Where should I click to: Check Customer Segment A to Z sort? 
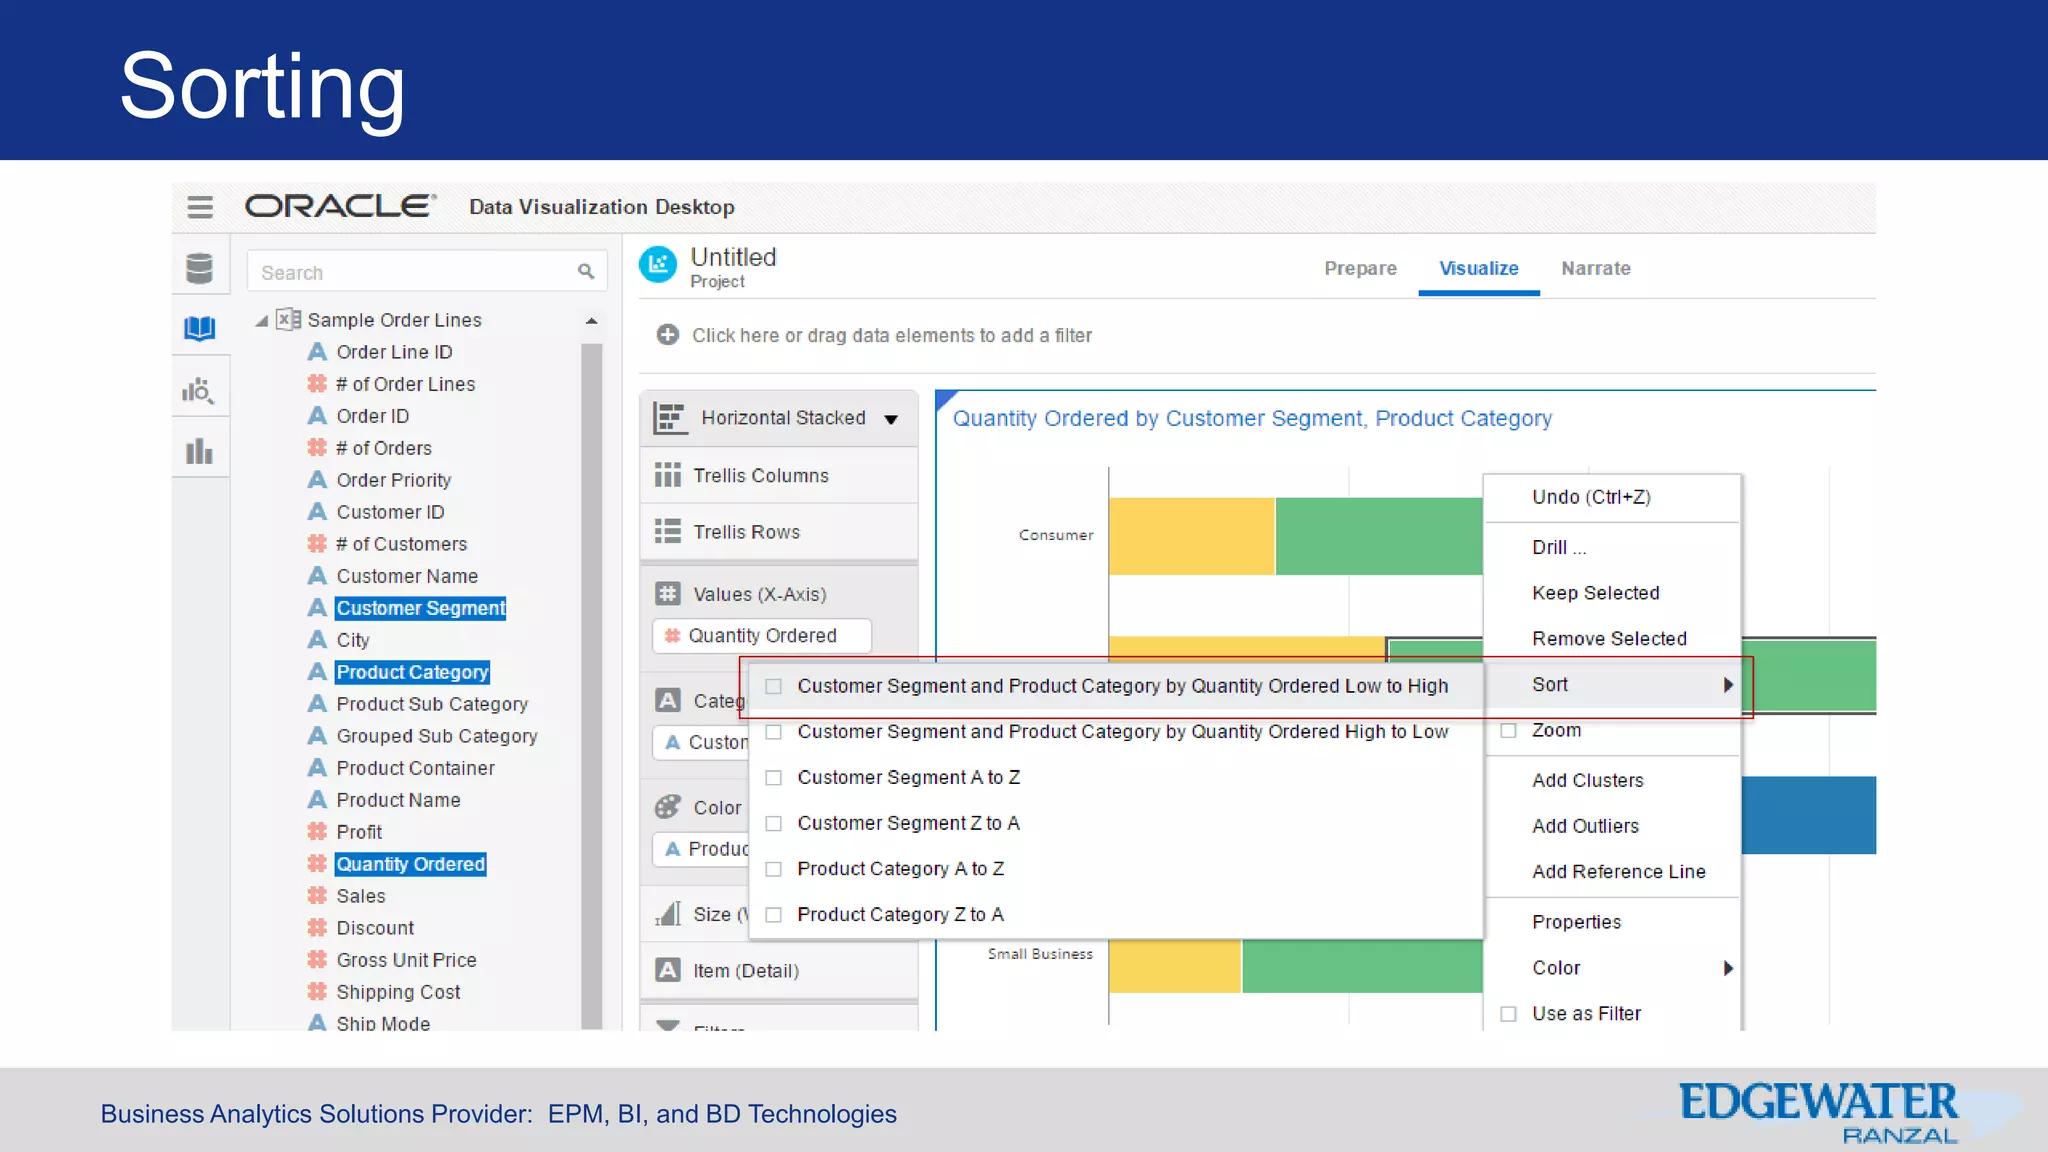pyautogui.click(x=773, y=778)
